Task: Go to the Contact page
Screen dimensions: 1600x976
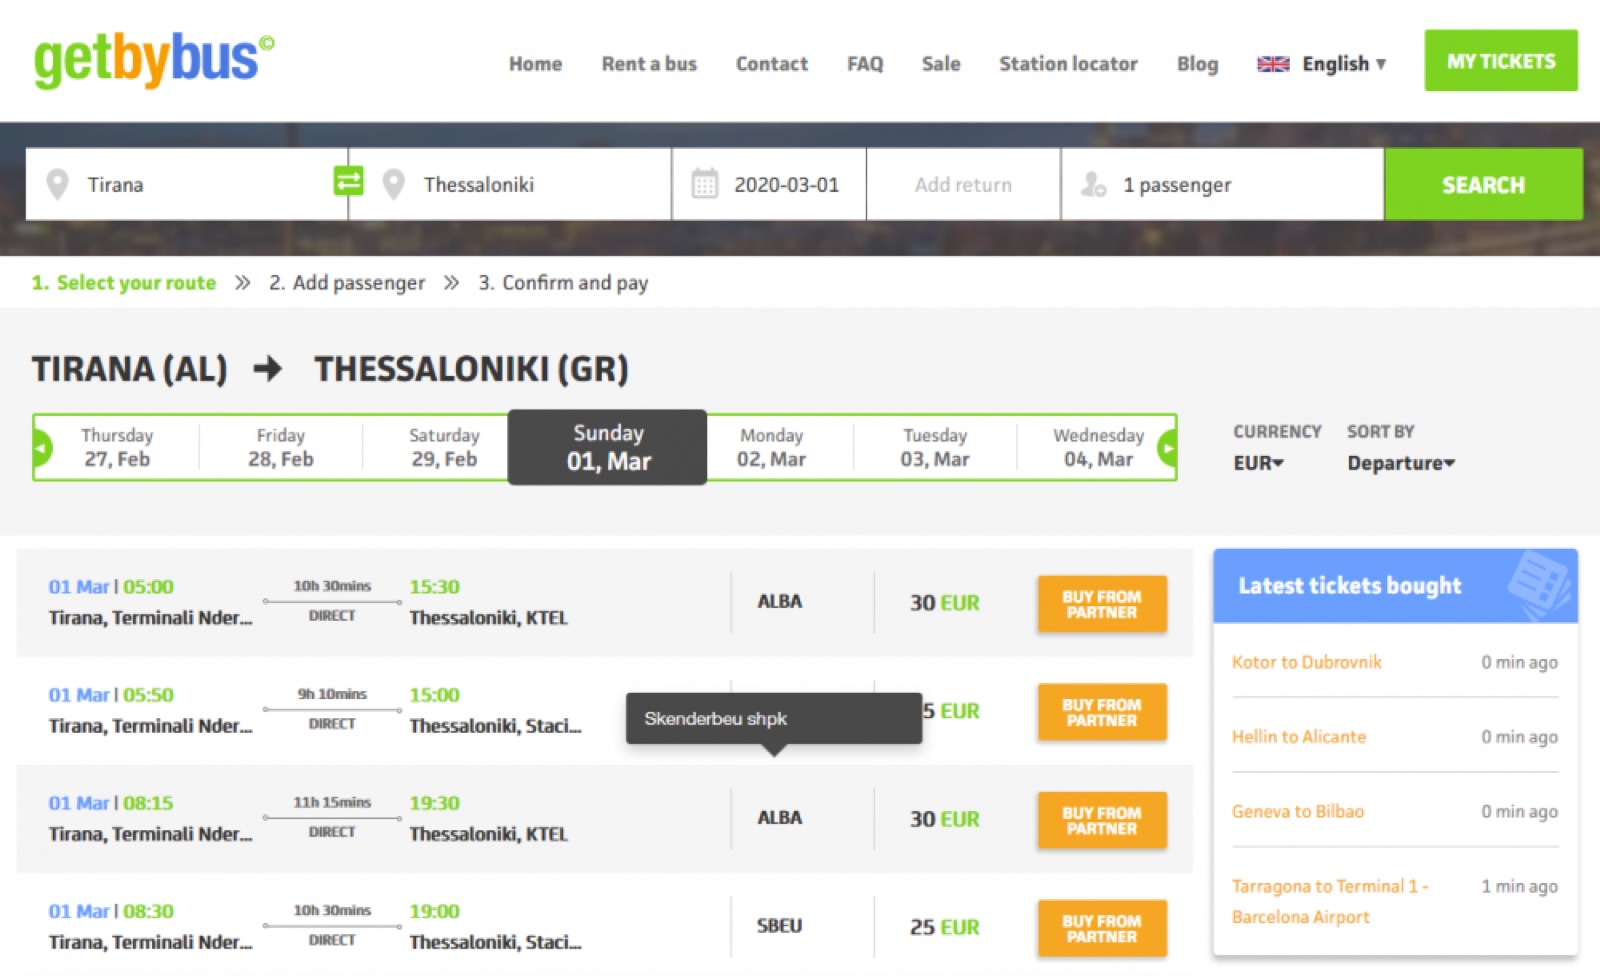Action: tap(772, 64)
